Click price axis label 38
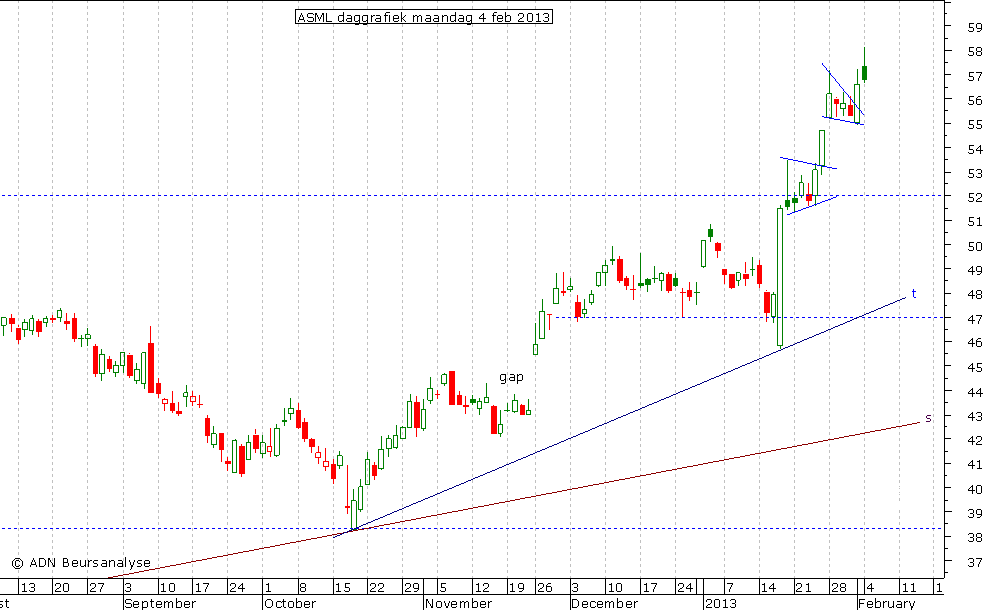Screen dimensions: 985x610 pyautogui.click(x=975, y=538)
